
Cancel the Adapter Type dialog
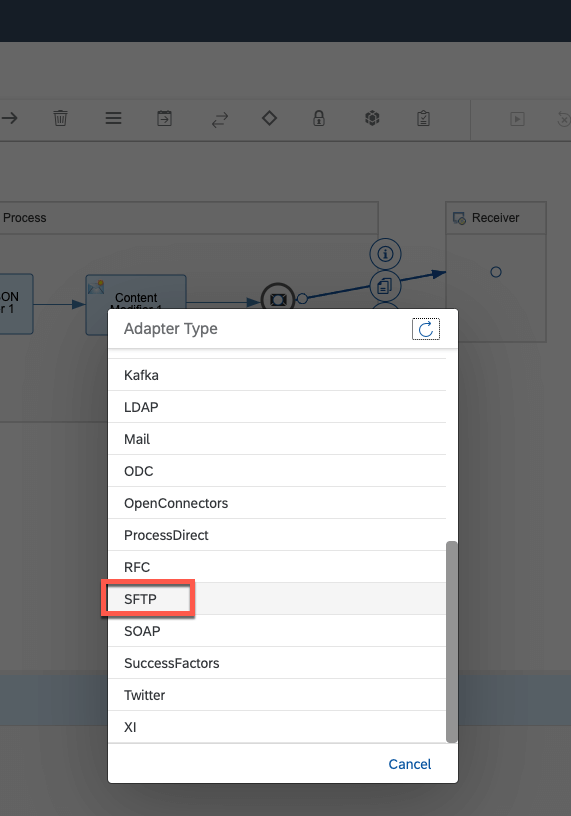point(410,764)
